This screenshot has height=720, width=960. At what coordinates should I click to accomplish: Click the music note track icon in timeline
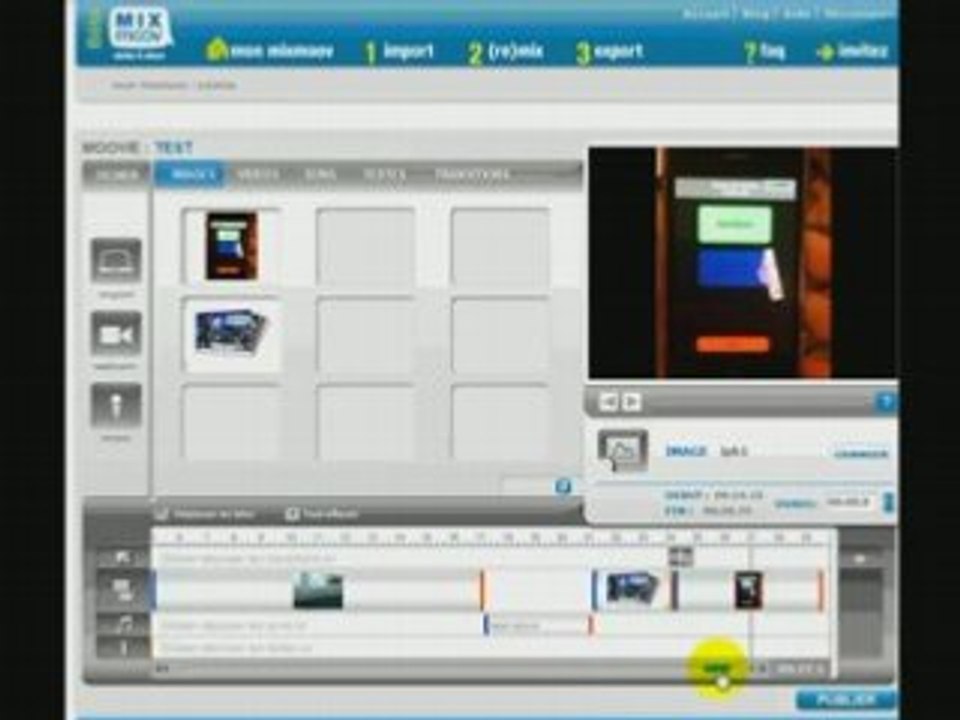pyautogui.click(x=124, y=625)
